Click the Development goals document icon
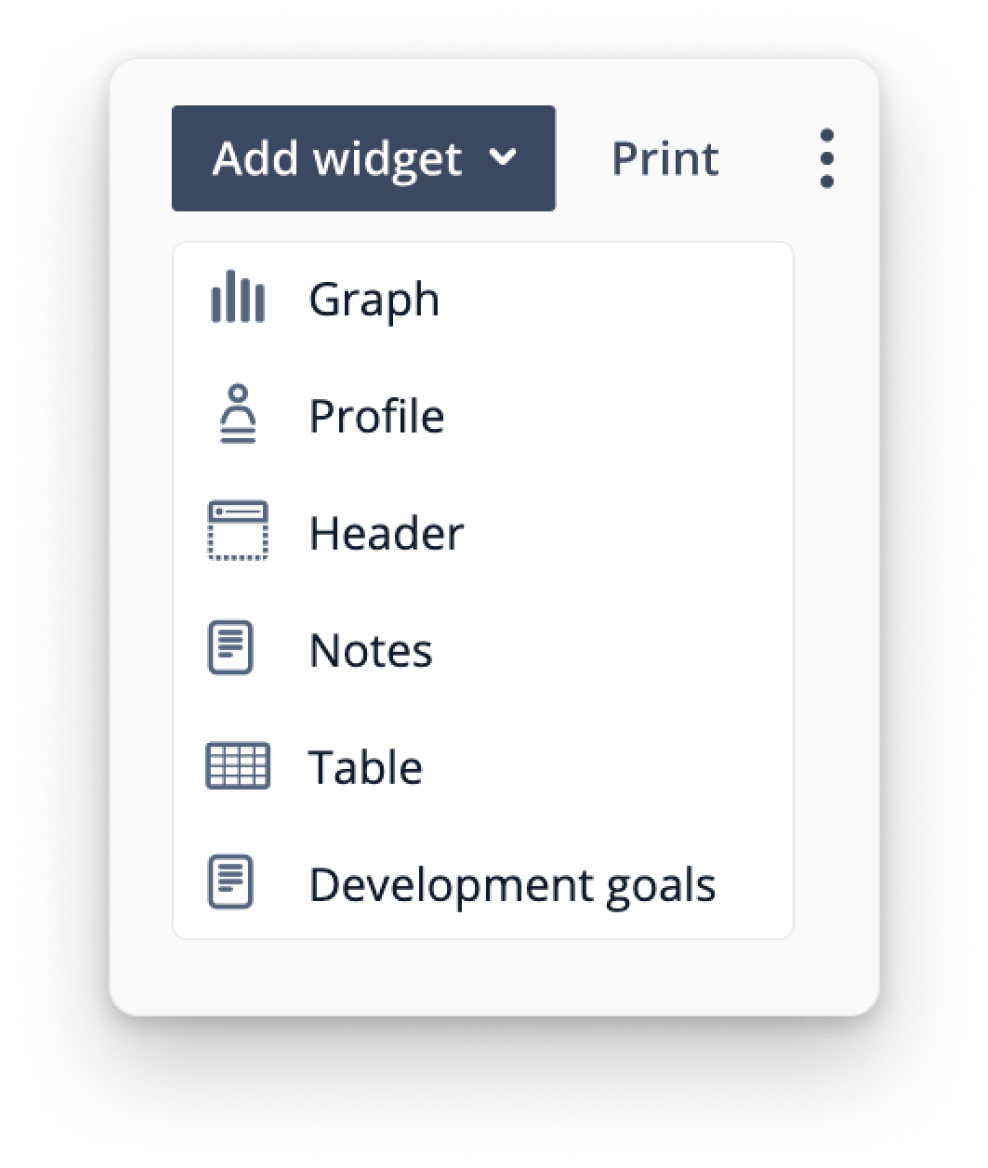Viewport: 988px width, 1168px height. click(x=230, y=883)
